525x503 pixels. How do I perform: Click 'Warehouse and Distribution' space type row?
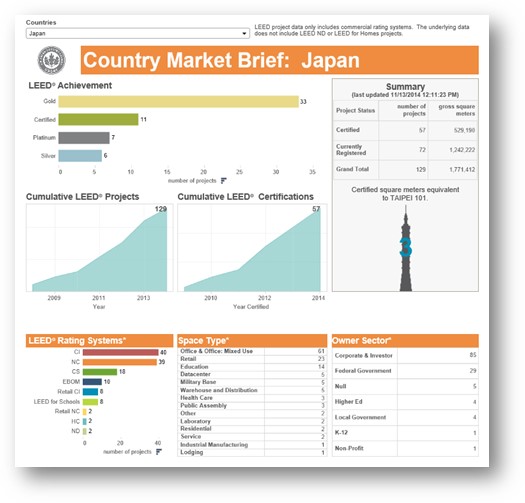[252, 390]
